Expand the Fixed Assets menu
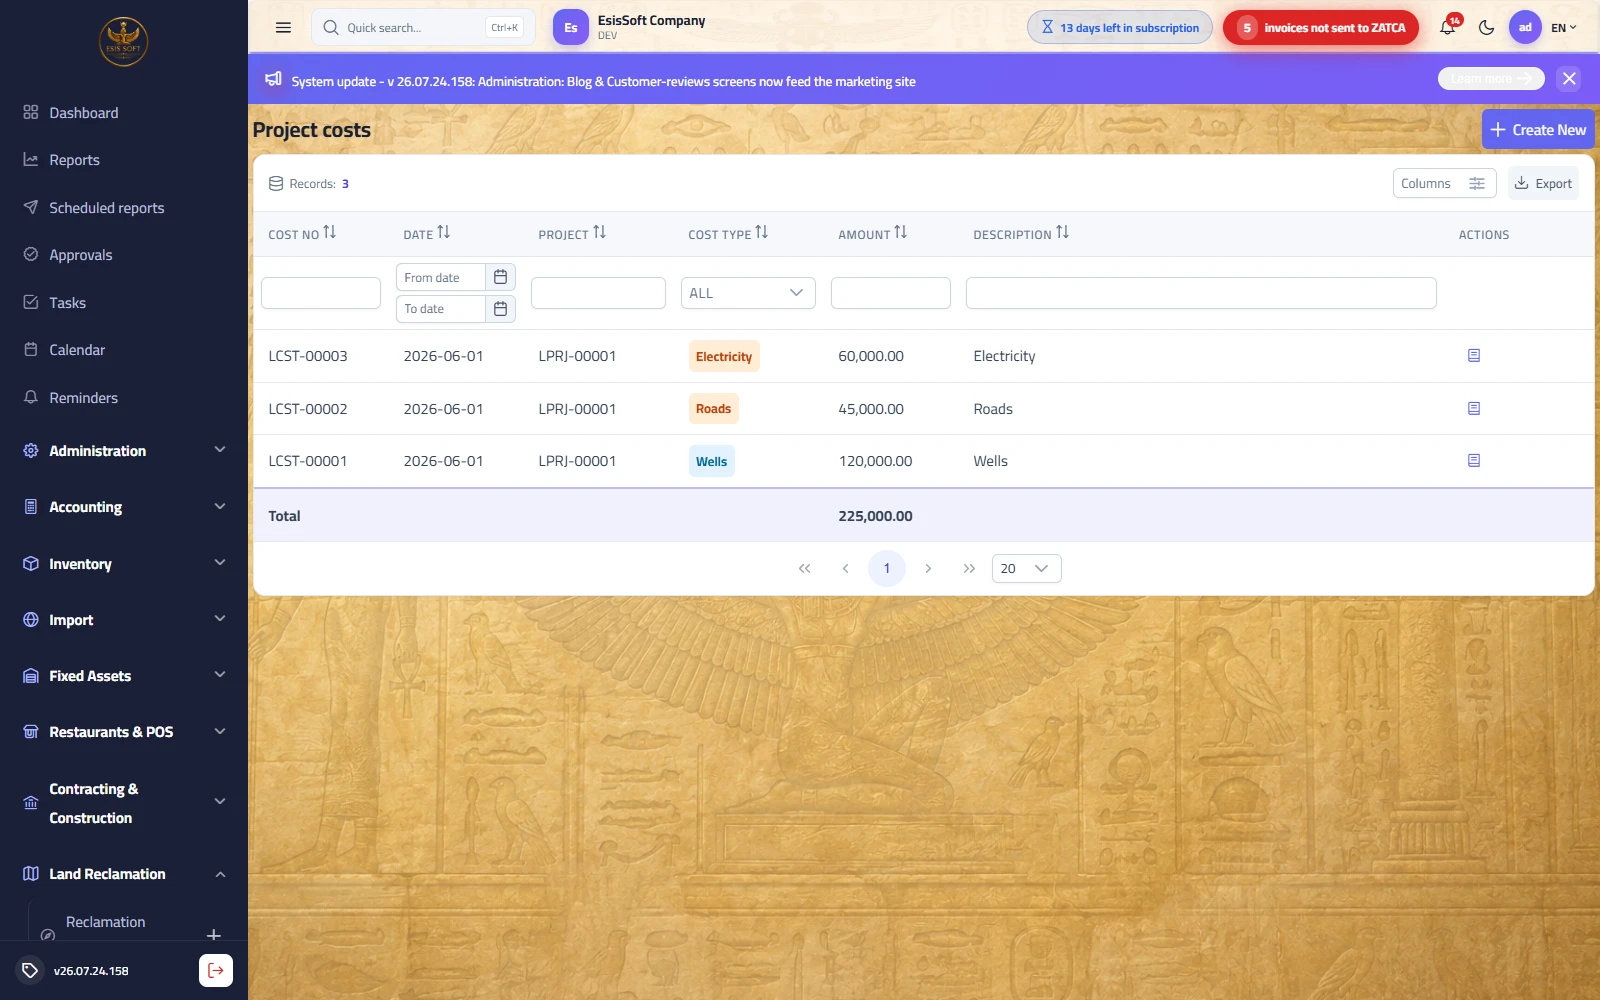The height and width of the screenshot is (1000, 1600). click(124, 676)
